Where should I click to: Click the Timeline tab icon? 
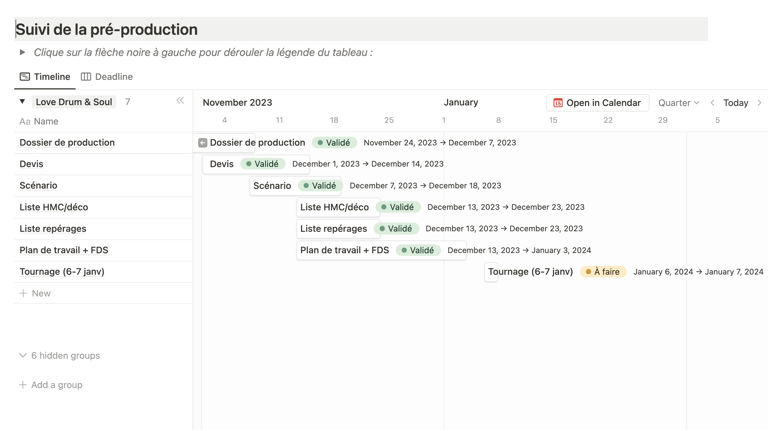pos(24,77)
